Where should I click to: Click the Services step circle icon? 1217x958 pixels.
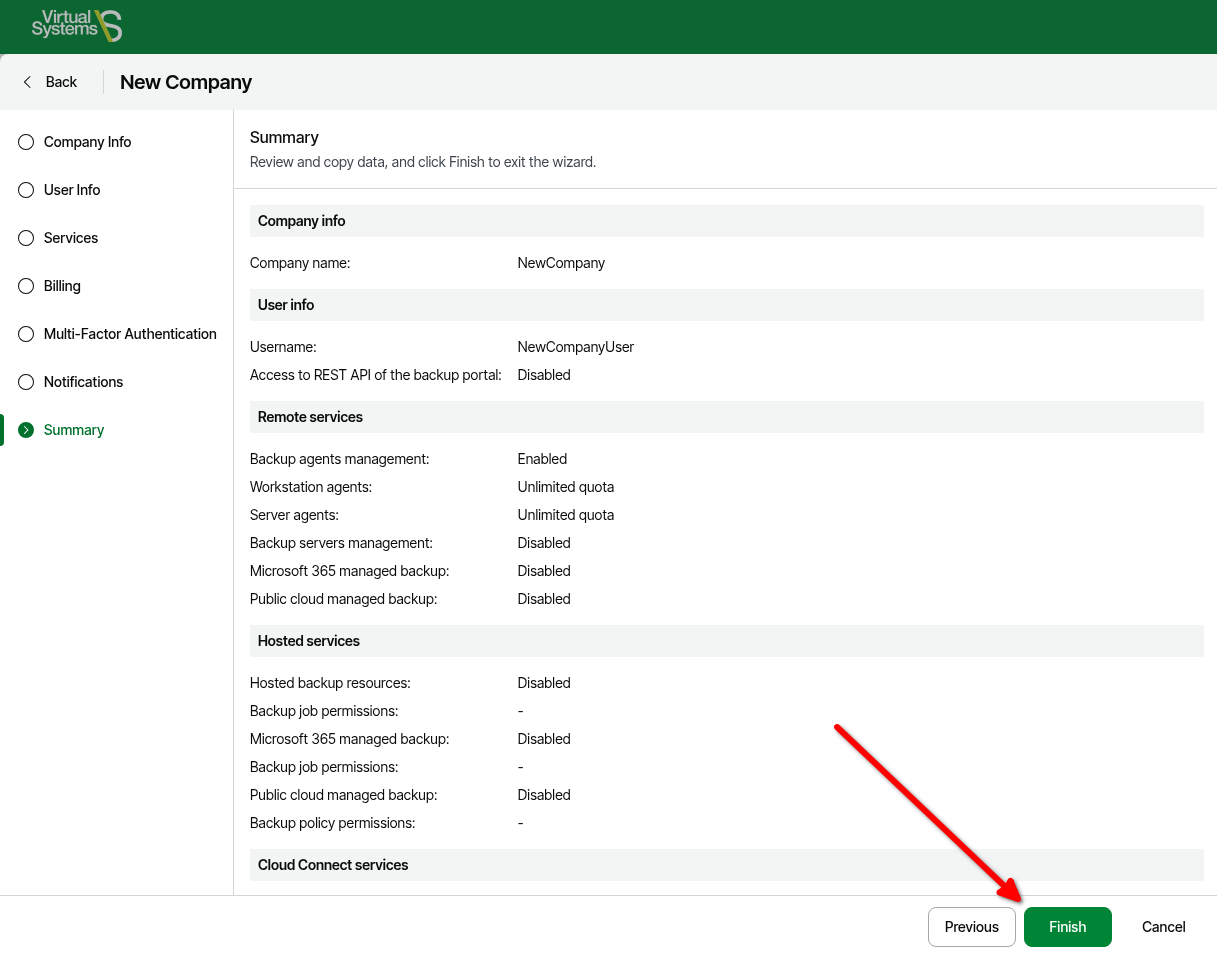tap(26, 238)
